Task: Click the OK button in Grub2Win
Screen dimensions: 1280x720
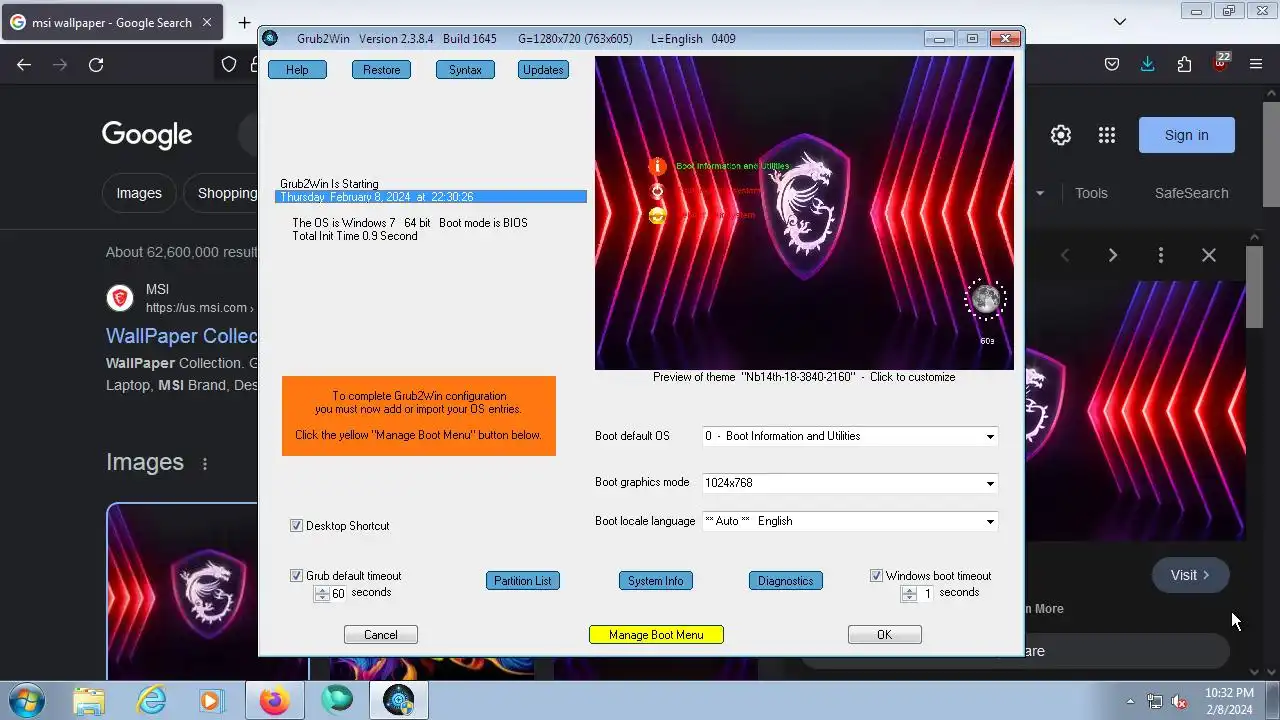Action: point(884,635)
